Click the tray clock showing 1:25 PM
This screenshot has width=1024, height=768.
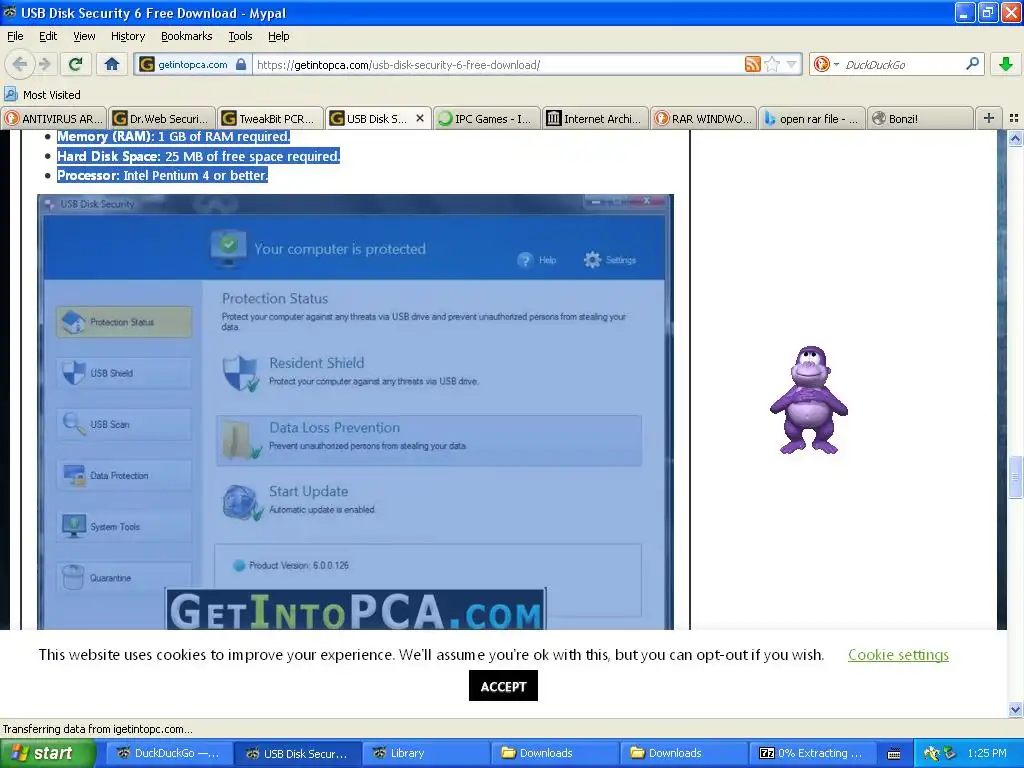[986, 753]
